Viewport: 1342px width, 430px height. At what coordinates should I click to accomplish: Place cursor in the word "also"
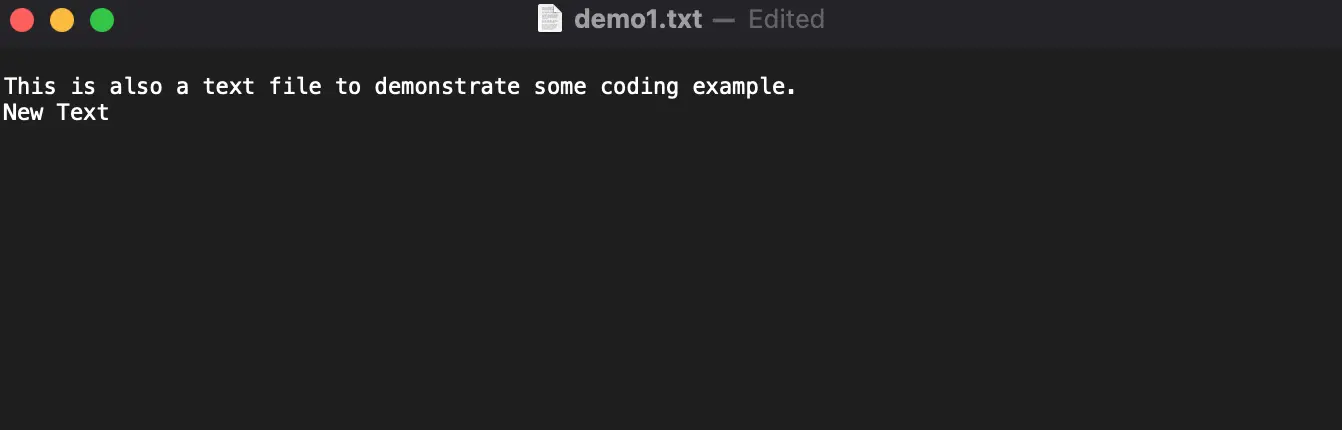click(x=136, y=86)
